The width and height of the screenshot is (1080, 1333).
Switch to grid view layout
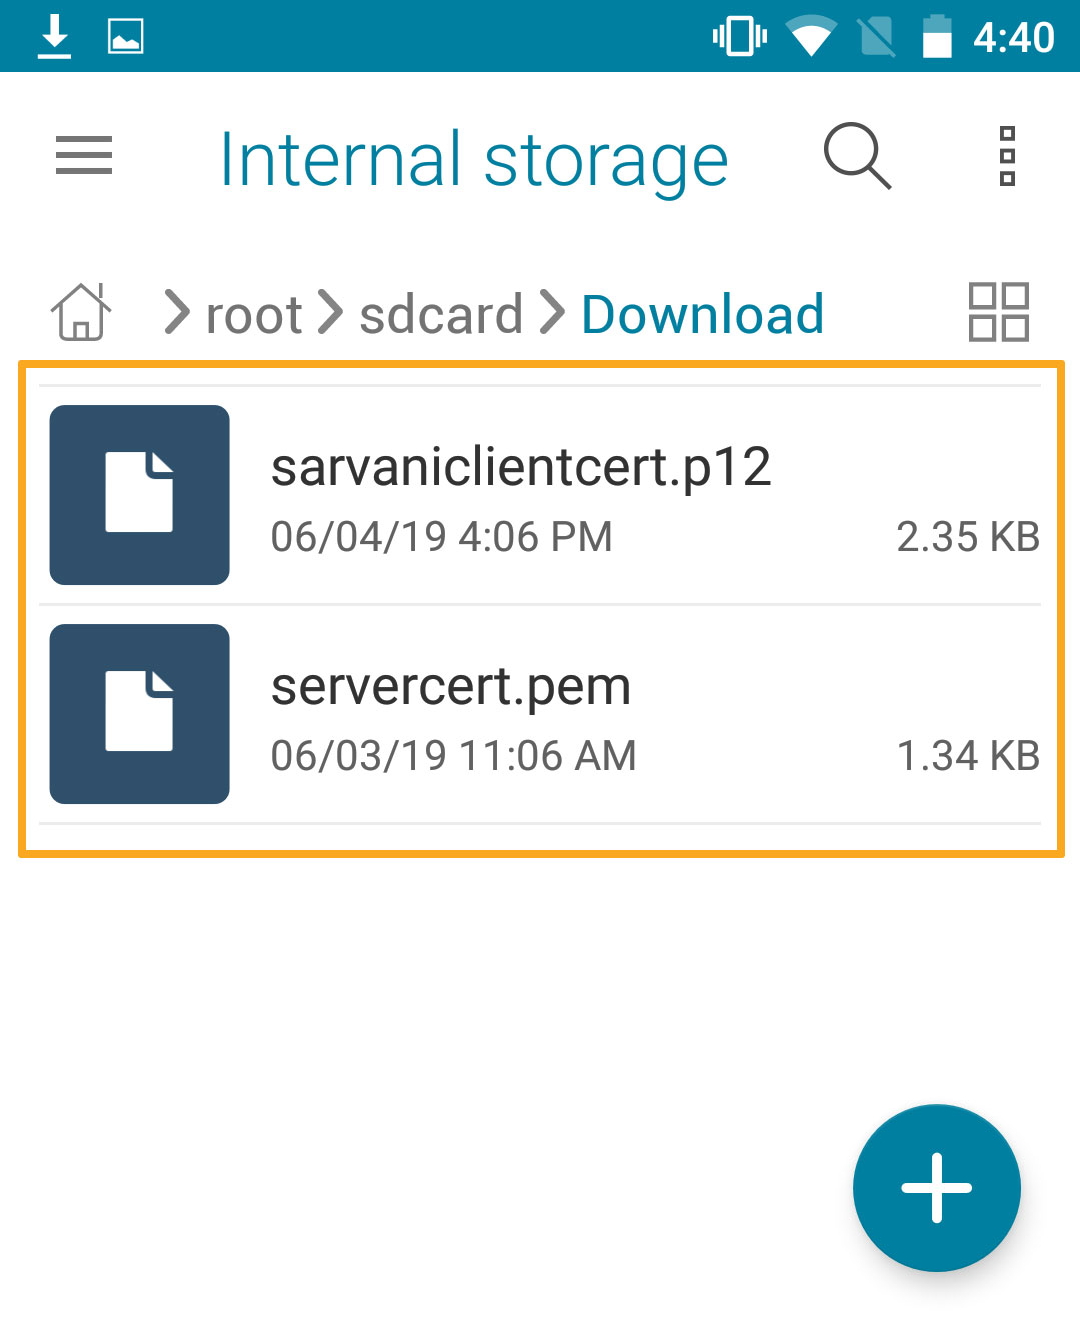(998, 312)
